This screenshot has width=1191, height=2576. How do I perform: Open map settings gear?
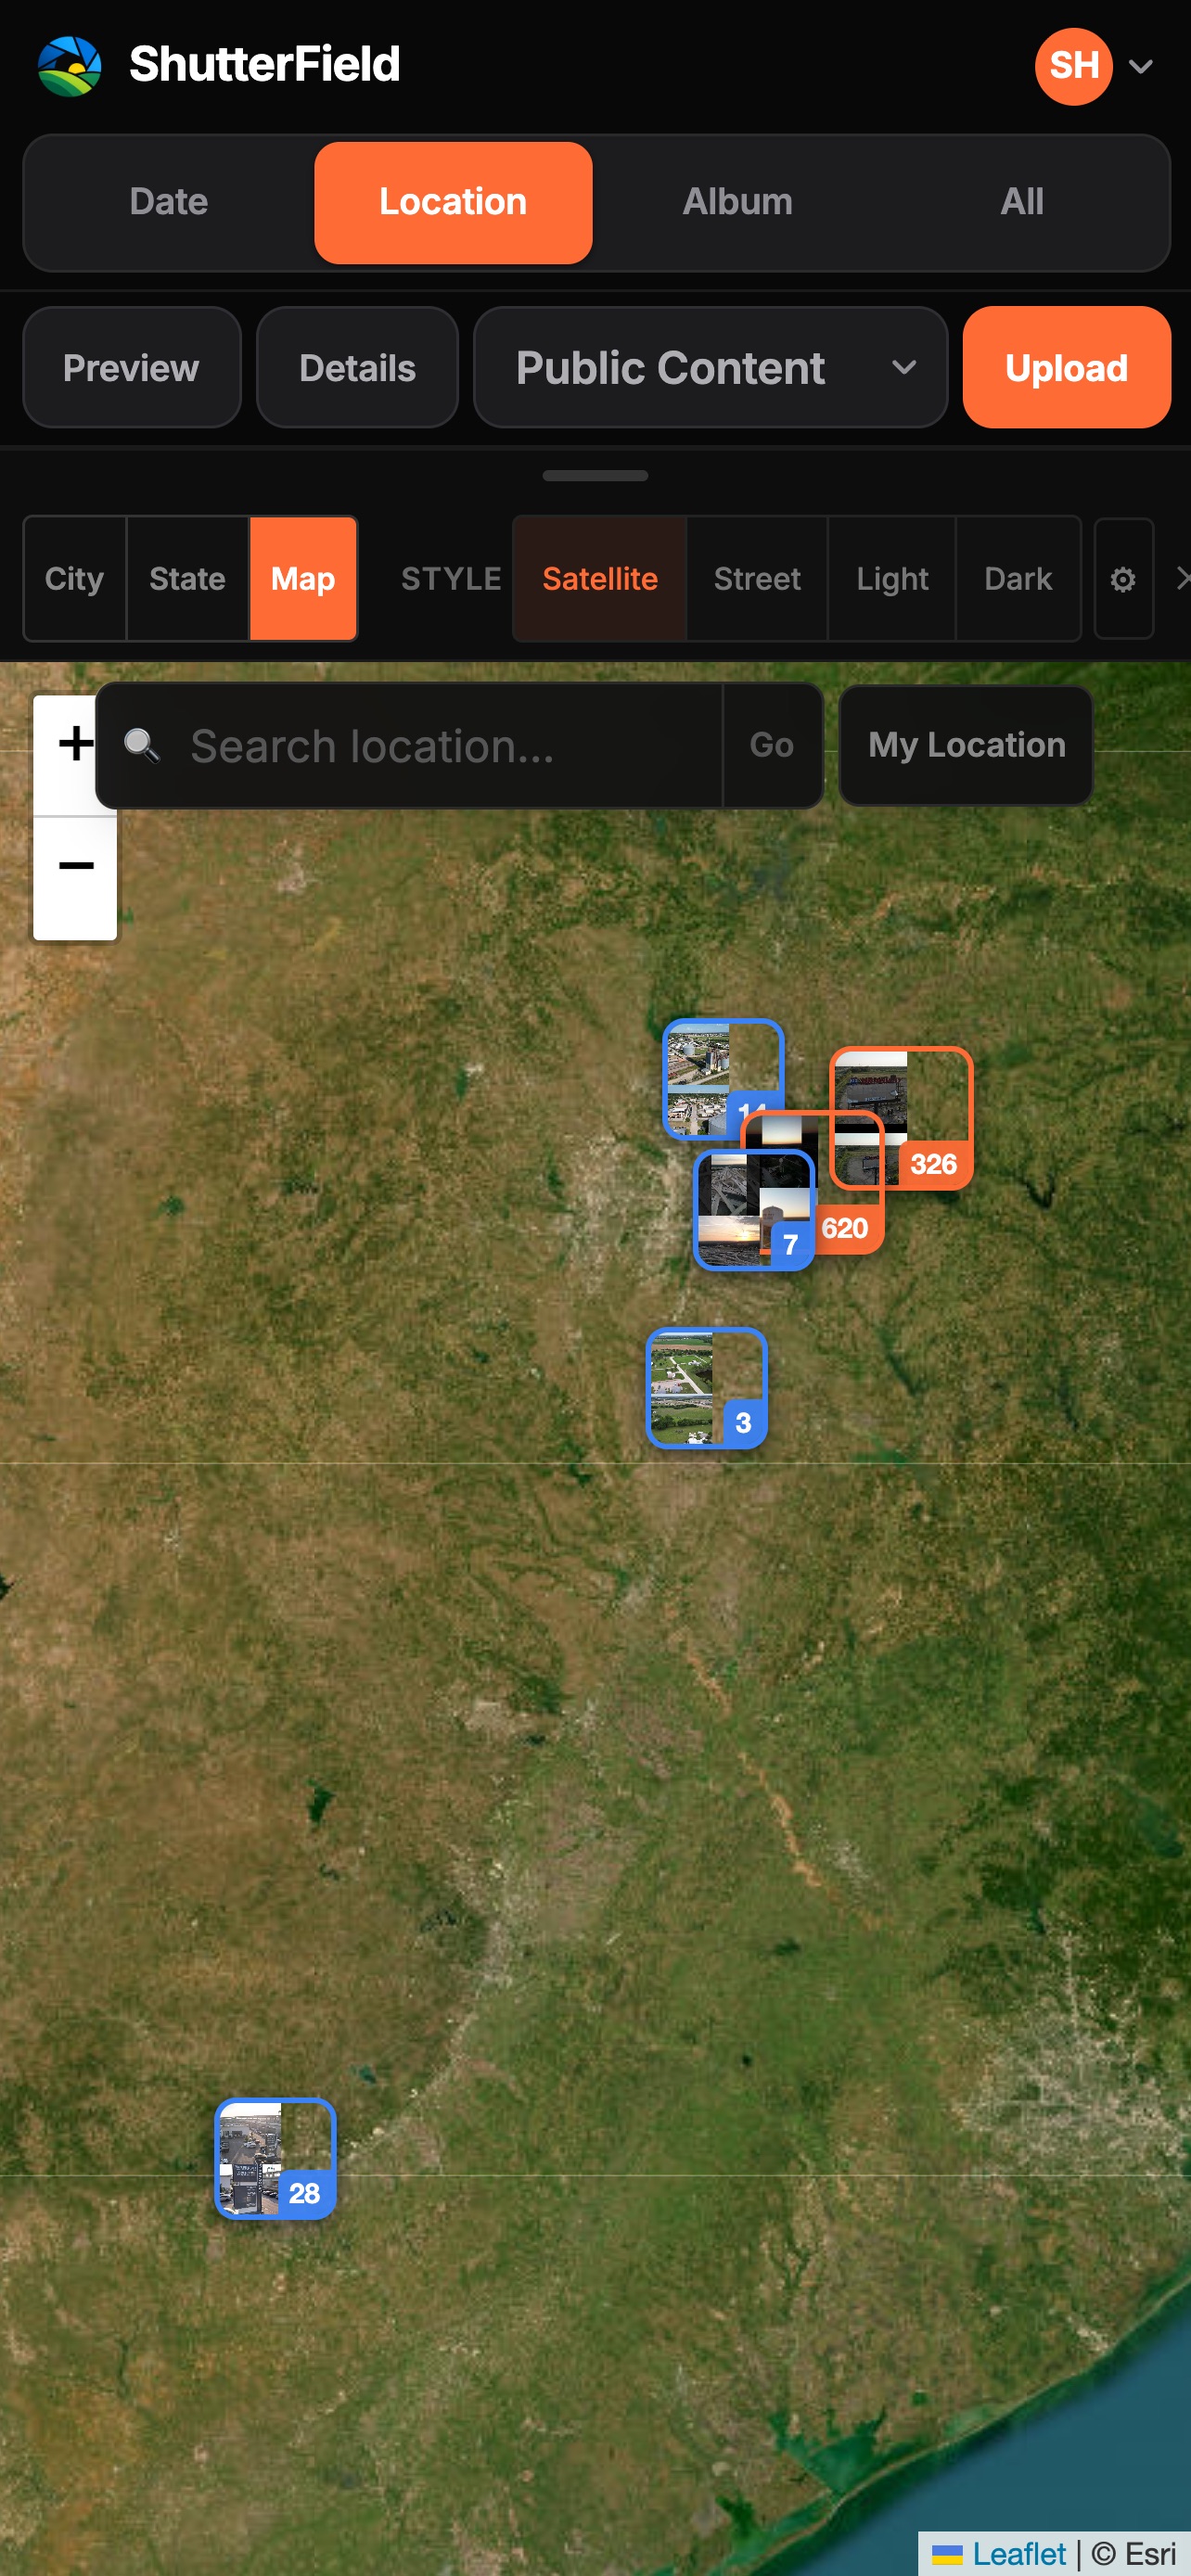1123,579
